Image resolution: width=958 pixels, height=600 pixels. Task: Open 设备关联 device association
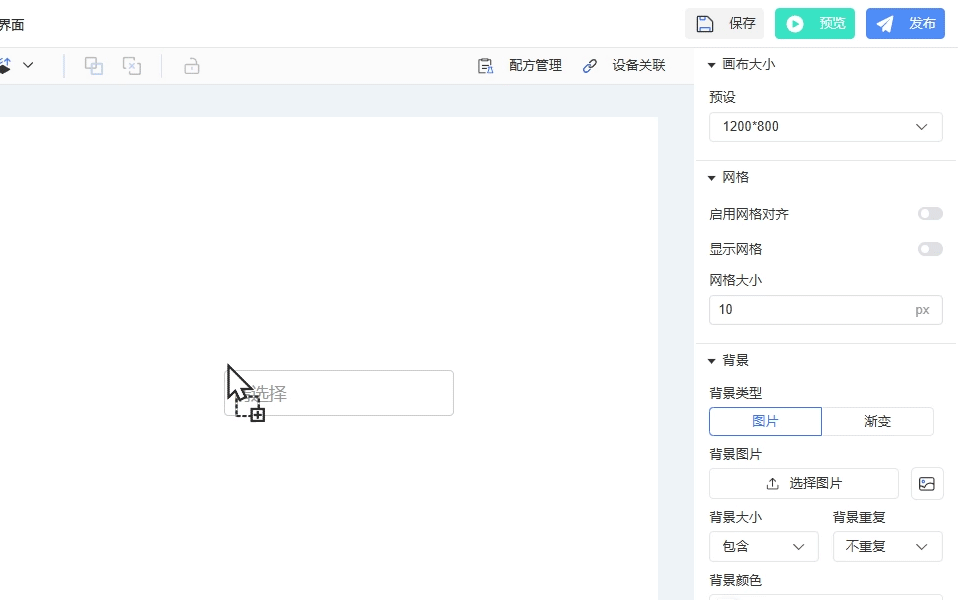click(x=624, y=66)
